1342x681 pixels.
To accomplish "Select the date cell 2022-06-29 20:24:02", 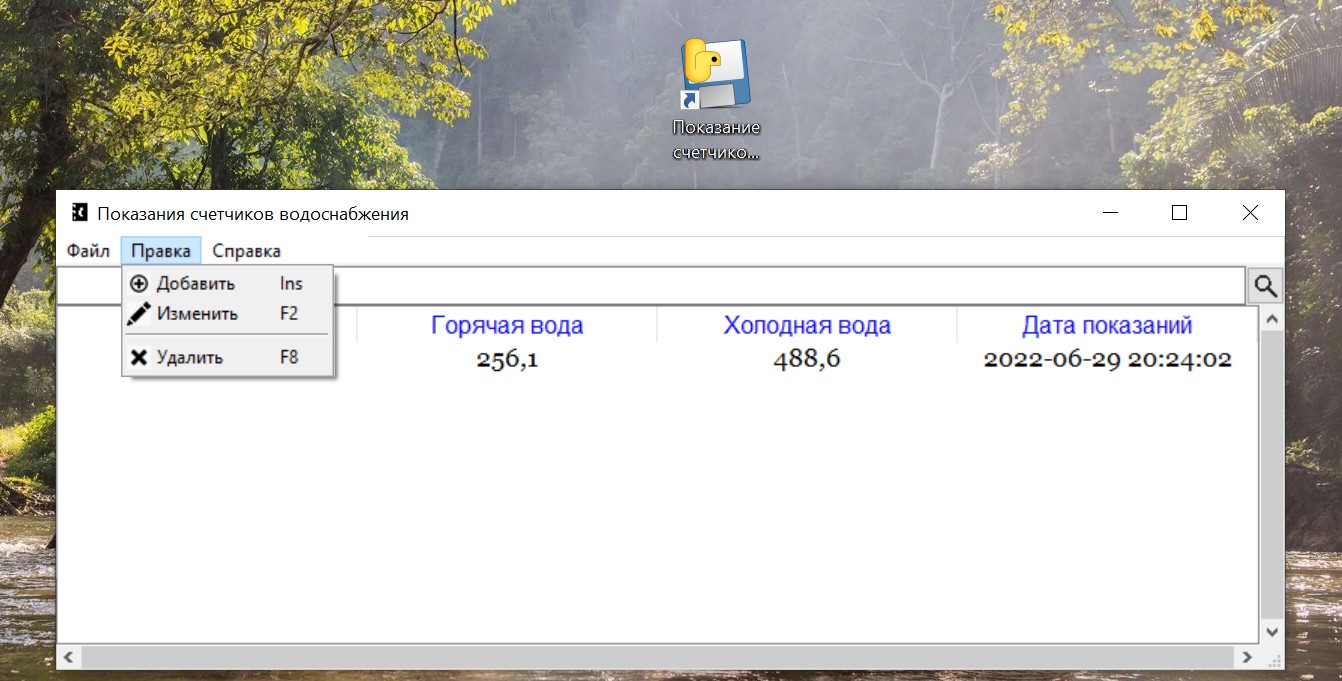I will (x=1107, y=359).
